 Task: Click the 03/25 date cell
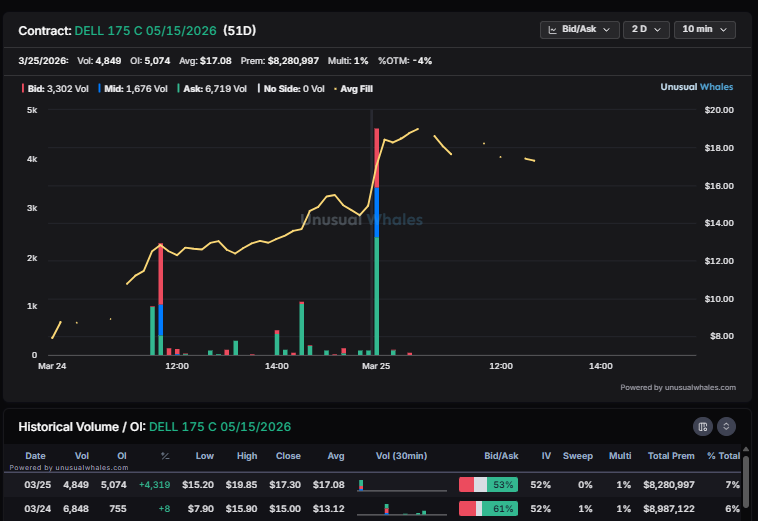(38, 484)
